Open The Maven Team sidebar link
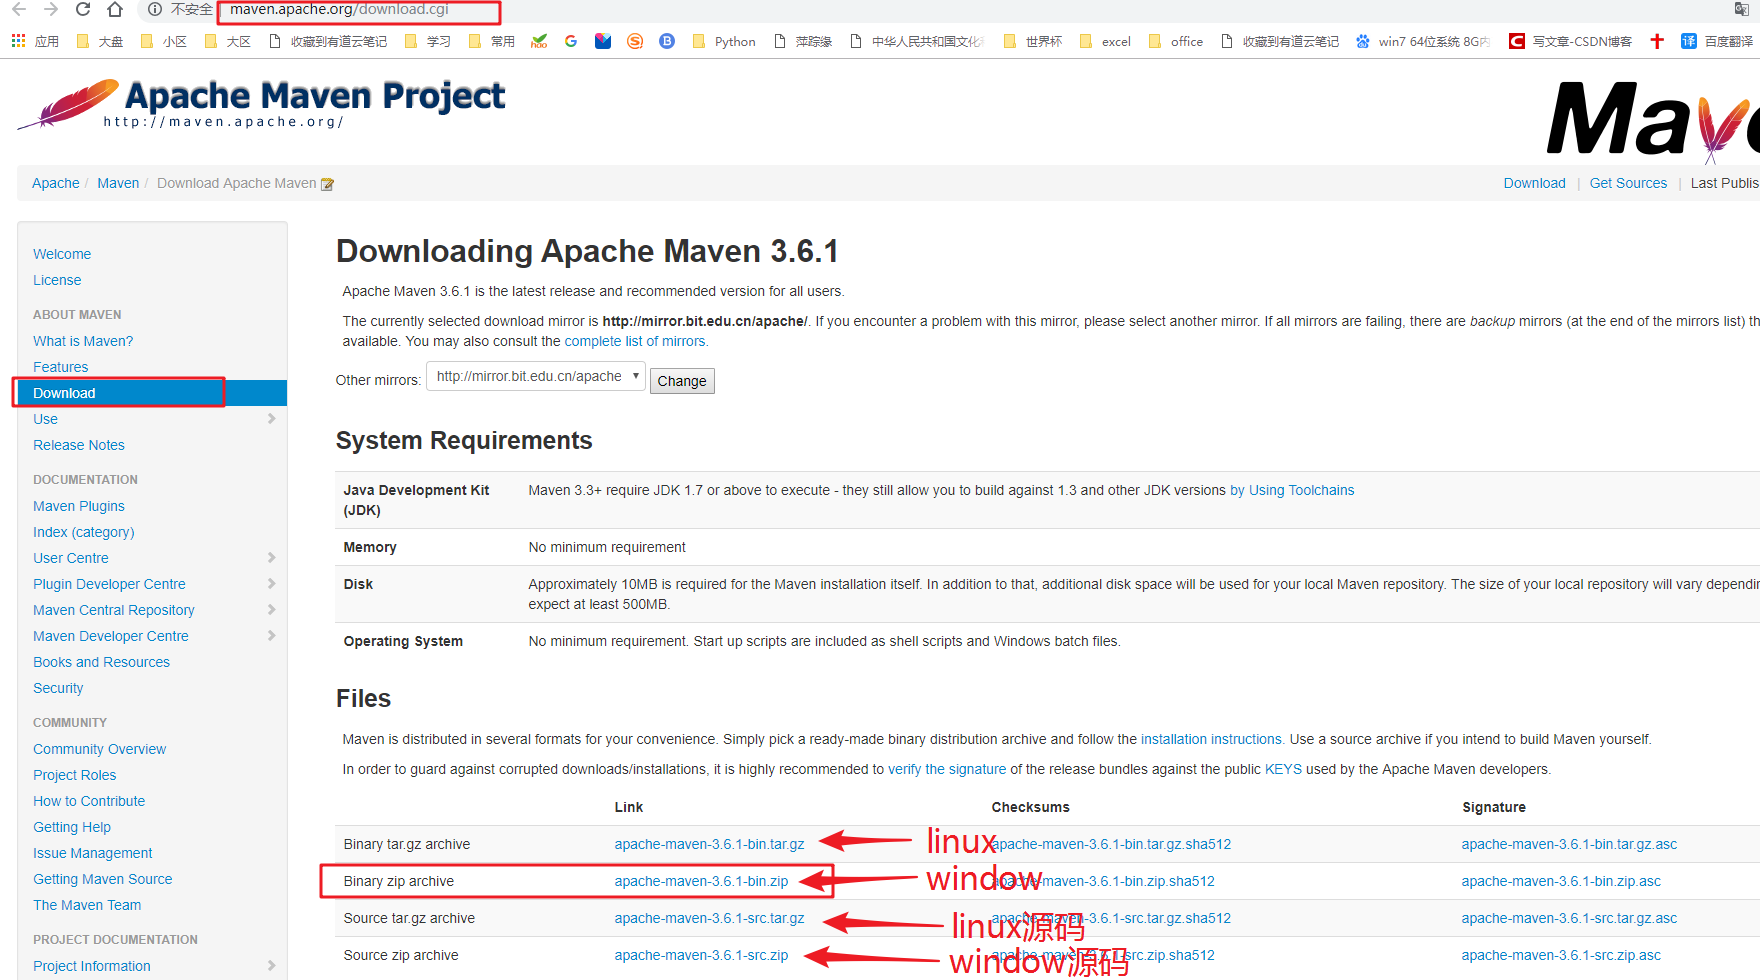This screenshot has width=1760, height=980. click(87, 905)
